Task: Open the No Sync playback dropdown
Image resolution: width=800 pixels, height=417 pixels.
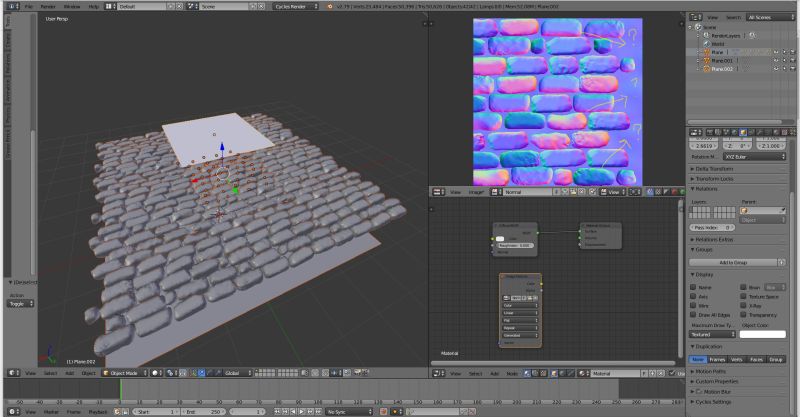Action: pyautogui.click(x=350, y=411)
